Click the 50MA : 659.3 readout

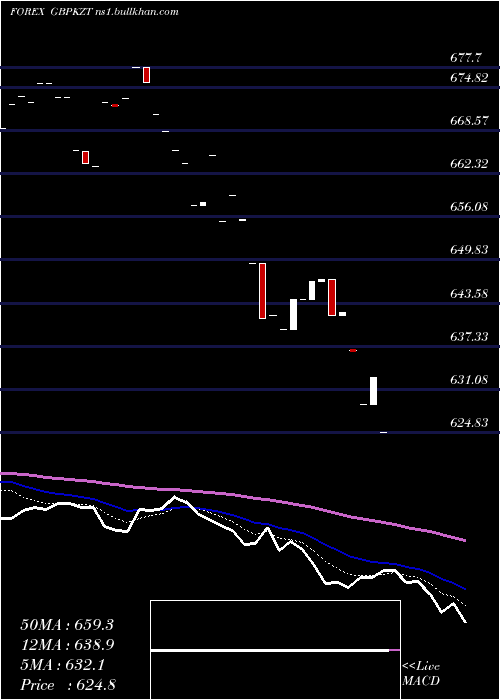click(x=67, y=625)
